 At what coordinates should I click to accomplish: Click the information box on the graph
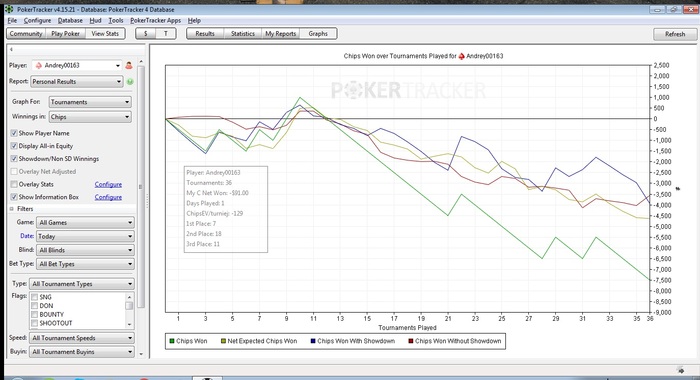[x=226, y=209]
